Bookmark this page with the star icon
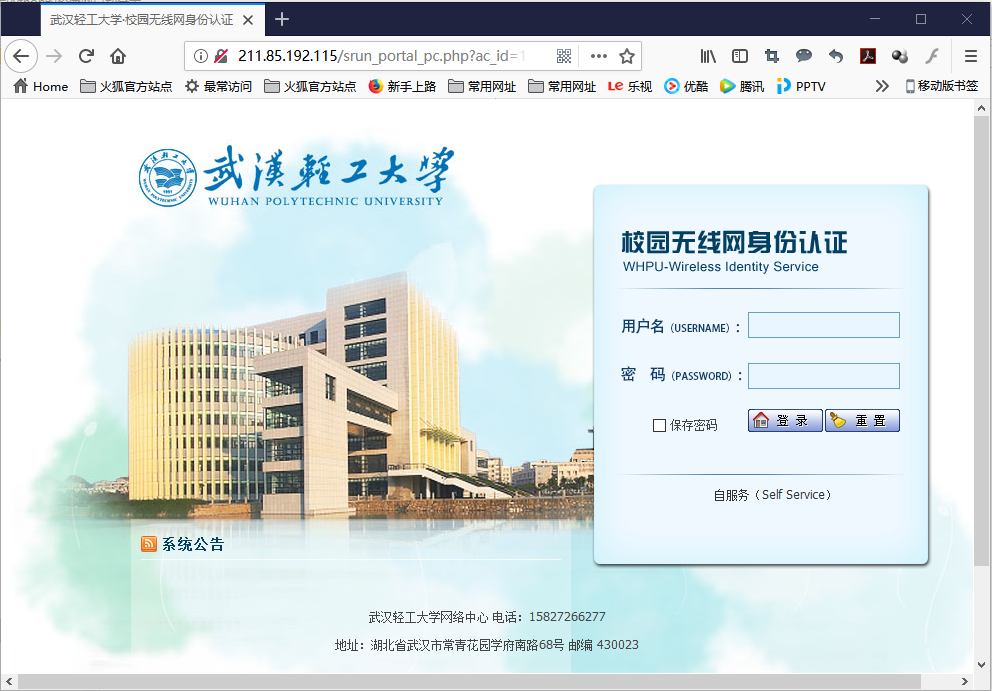992x691 pixels. (x=627, y=56)
